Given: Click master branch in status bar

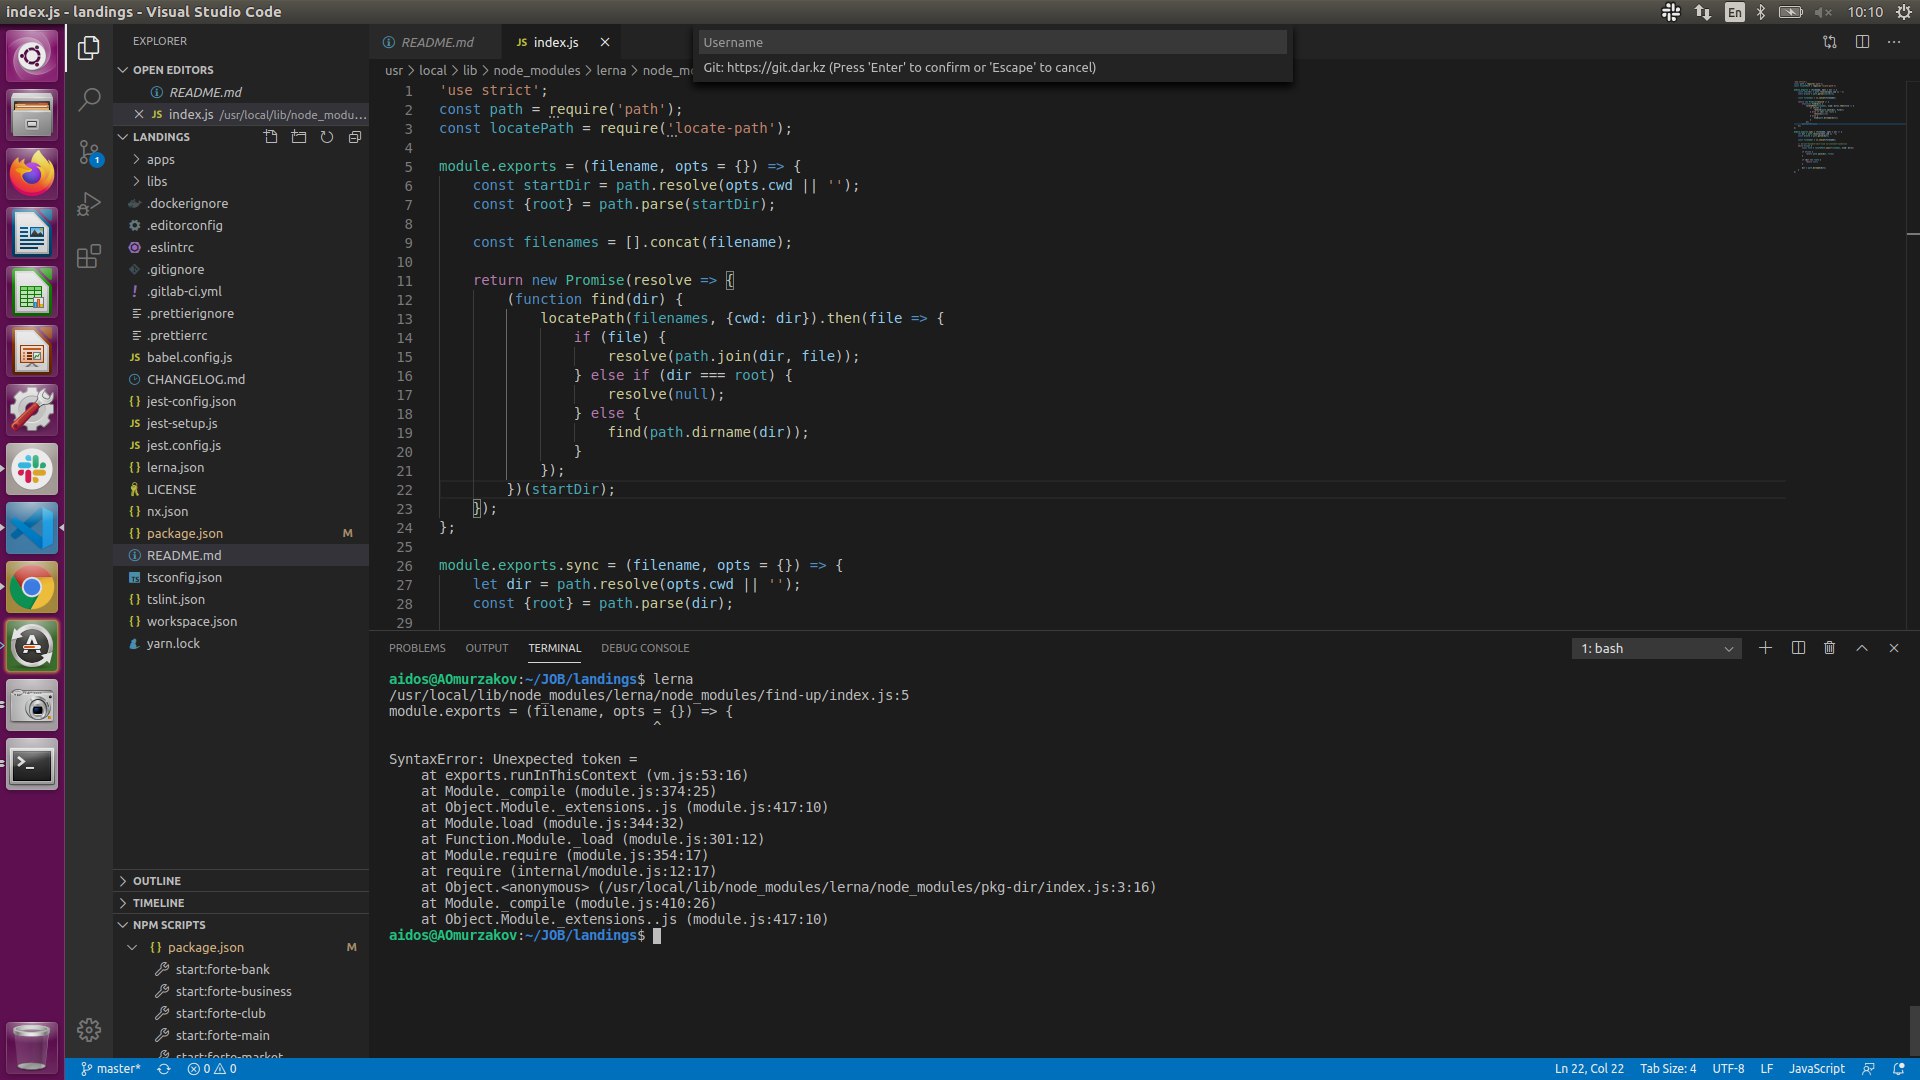Looking at the screenshot, I should [x=111, y=1068].
